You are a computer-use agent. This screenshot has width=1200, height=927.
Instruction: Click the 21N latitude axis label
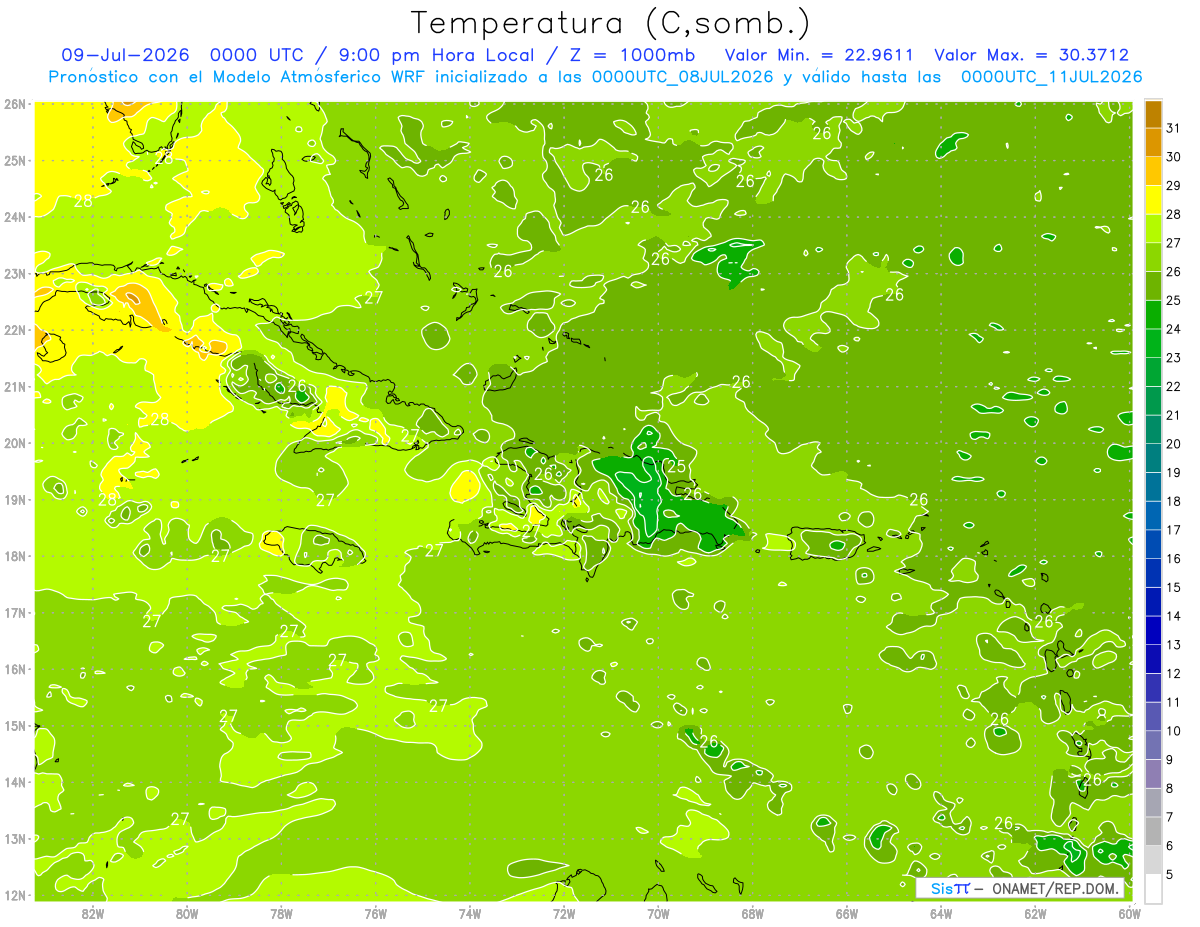(x=15, y=386)
